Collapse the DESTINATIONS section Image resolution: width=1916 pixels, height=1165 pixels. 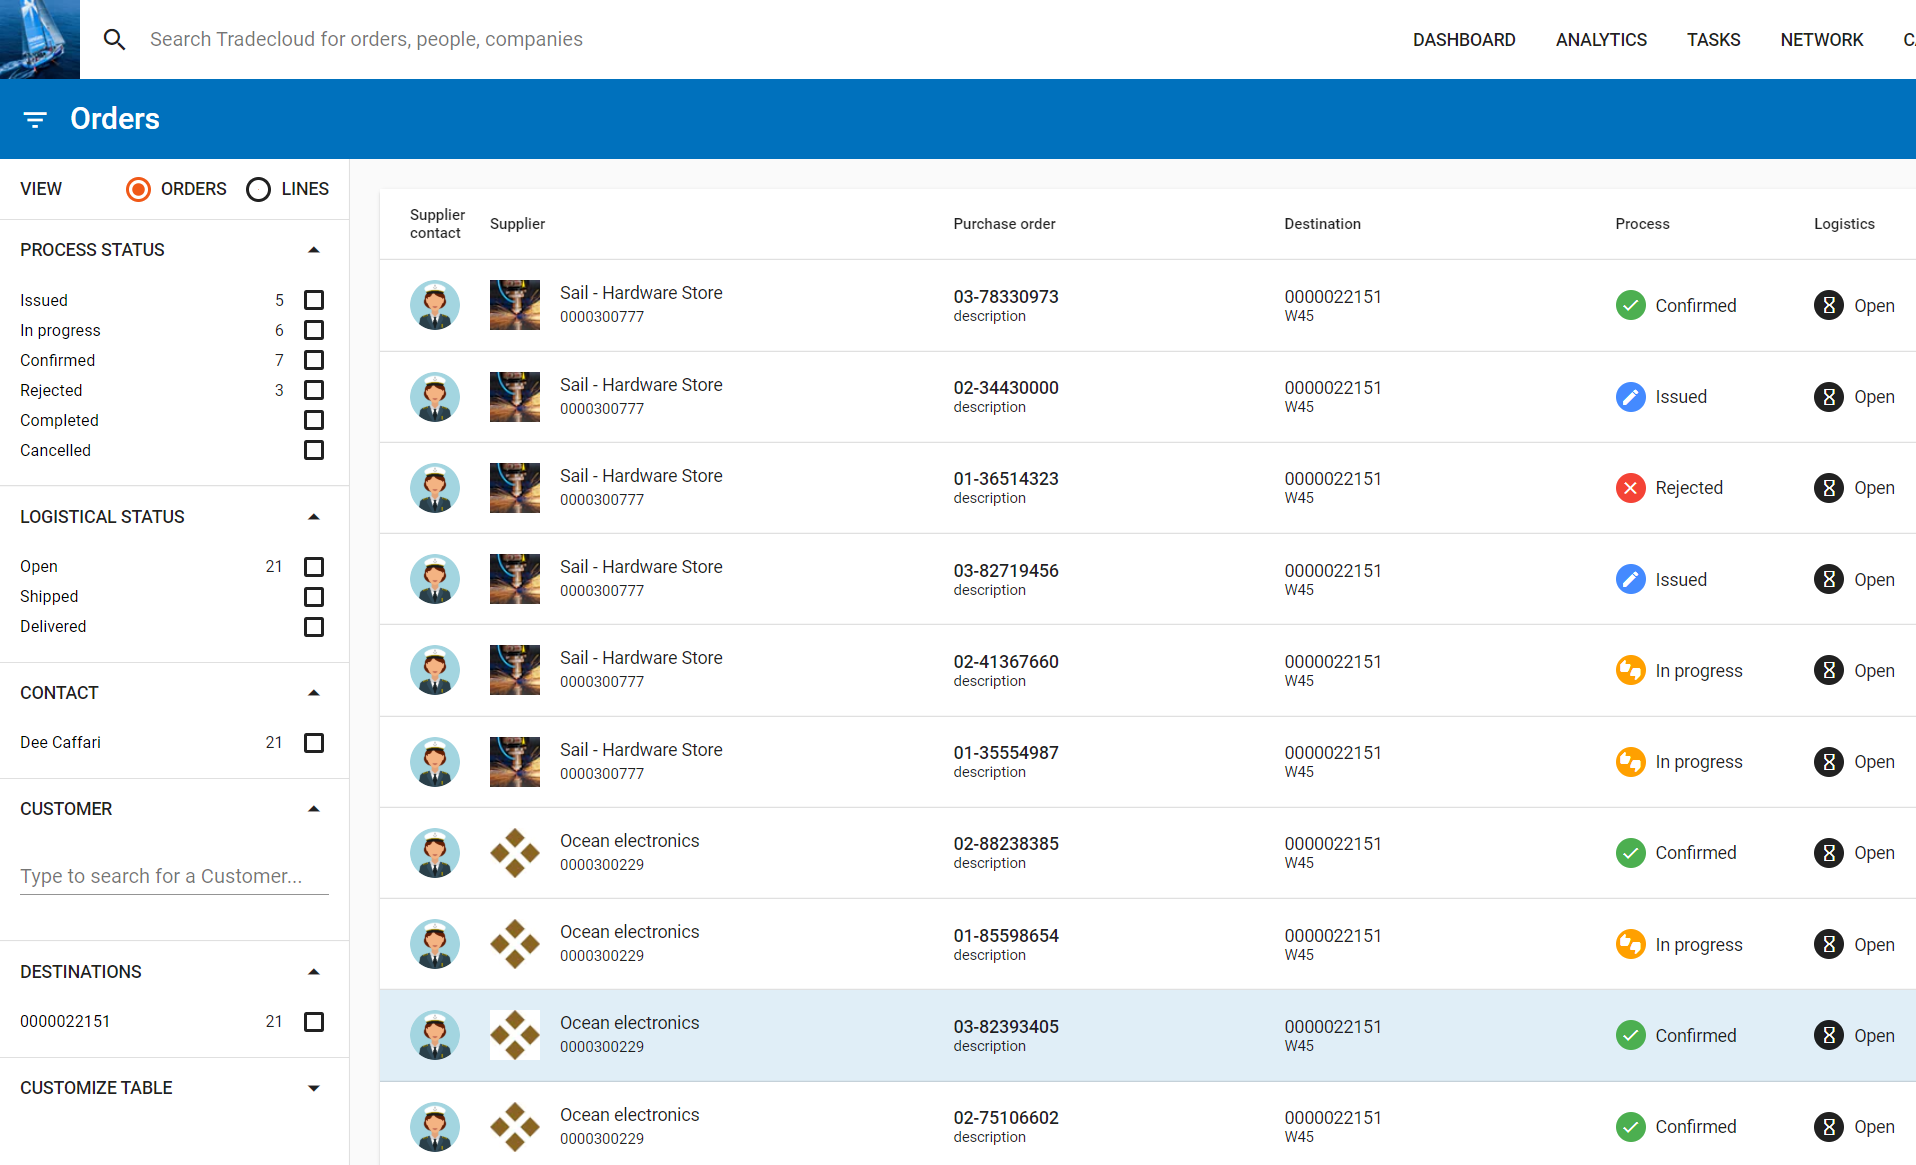click(314, 972)
